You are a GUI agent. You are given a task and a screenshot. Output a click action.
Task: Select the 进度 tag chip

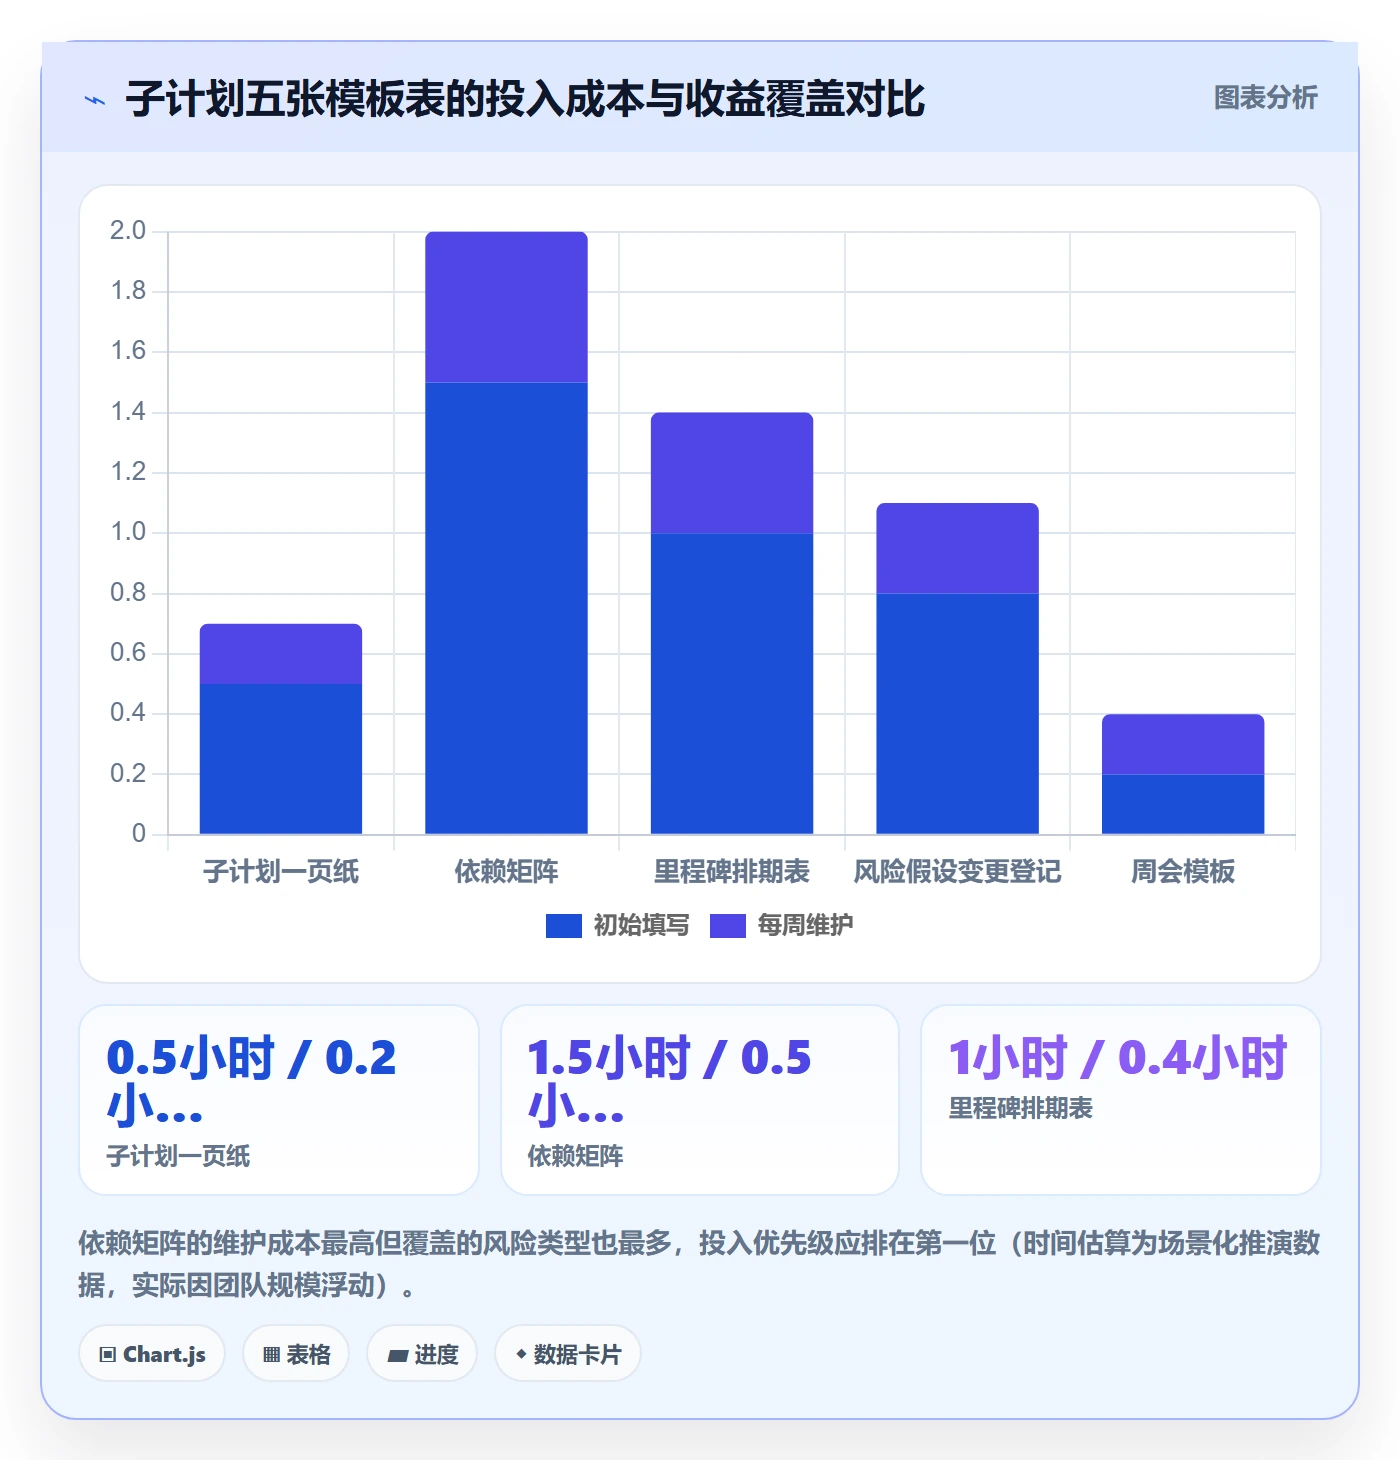click(422, 1354)
